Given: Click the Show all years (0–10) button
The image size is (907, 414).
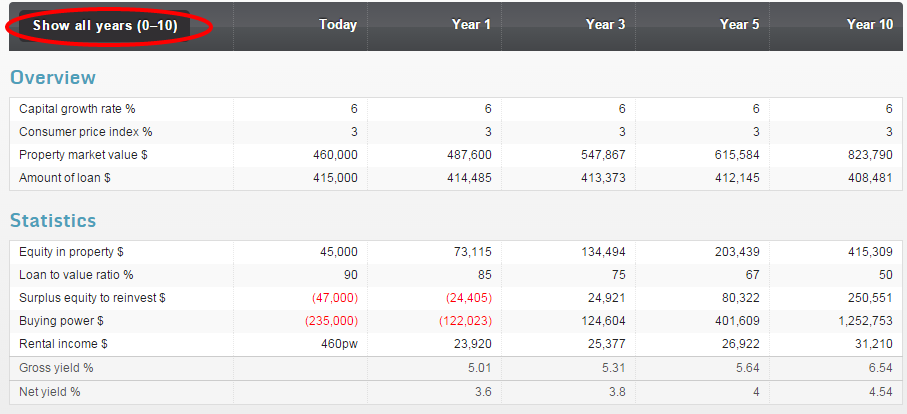Looking at the screenshot, I should click(105, 26).
